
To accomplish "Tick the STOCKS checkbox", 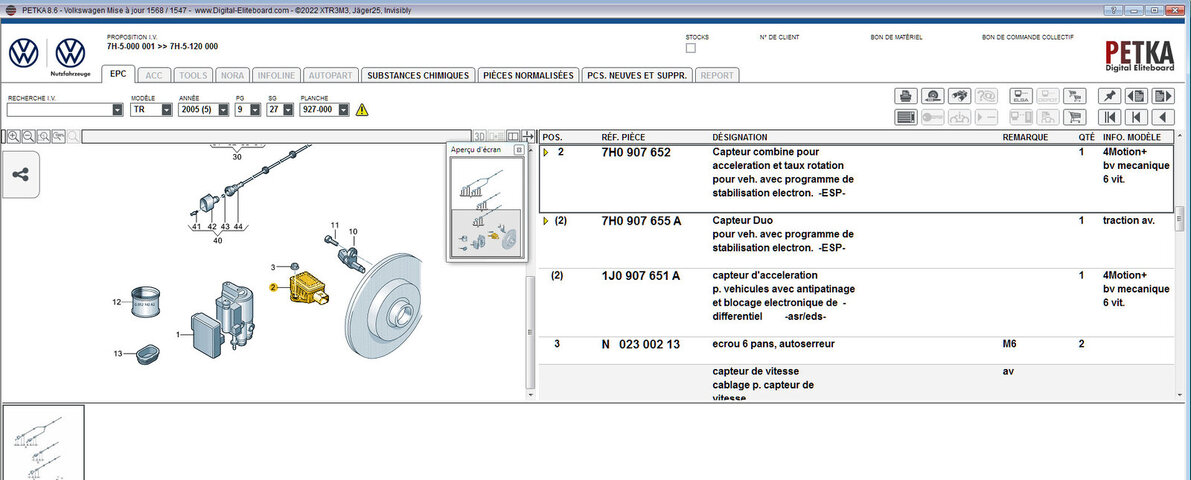I will coord(690,48).
